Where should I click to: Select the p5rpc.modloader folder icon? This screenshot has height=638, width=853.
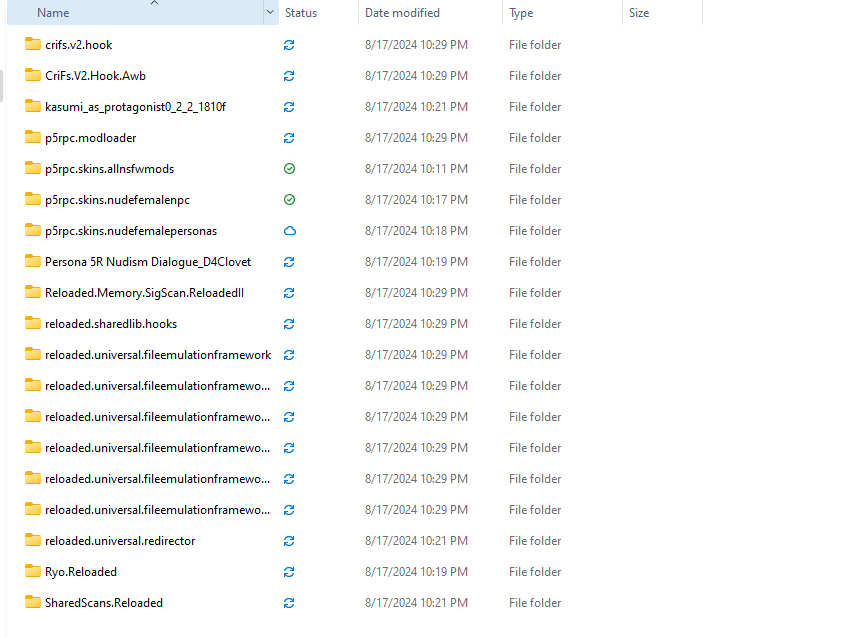coord(33,137)
